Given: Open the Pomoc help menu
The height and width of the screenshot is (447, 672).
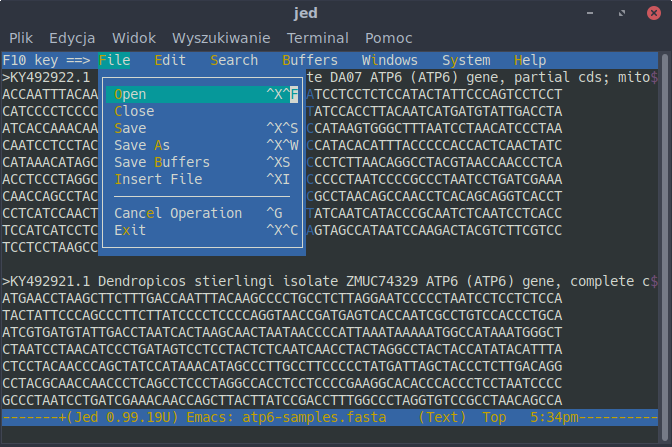Looking at the screenshot, I should 388,38.
